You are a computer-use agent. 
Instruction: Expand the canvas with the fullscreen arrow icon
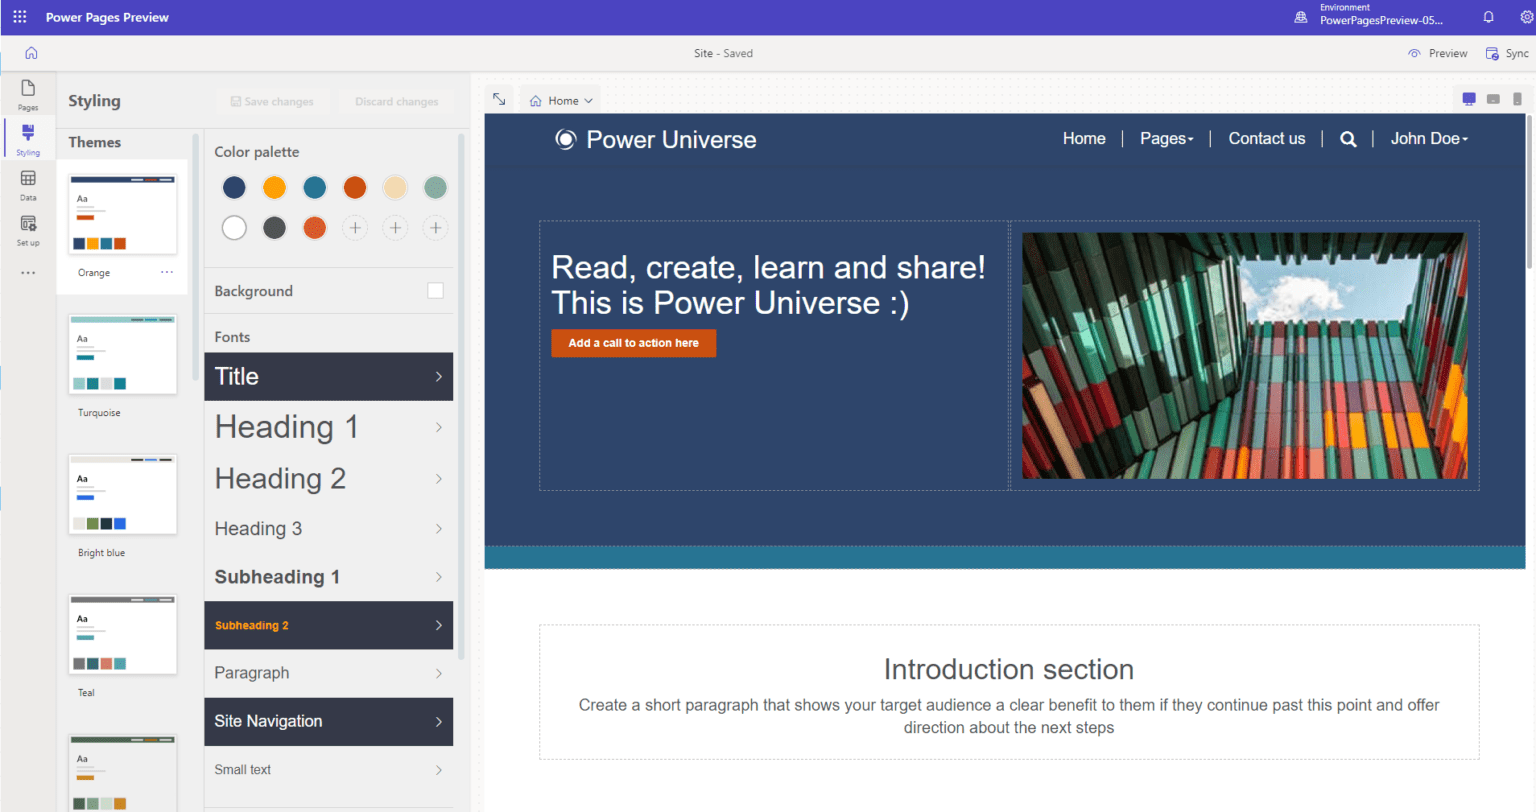pos(499,99)
